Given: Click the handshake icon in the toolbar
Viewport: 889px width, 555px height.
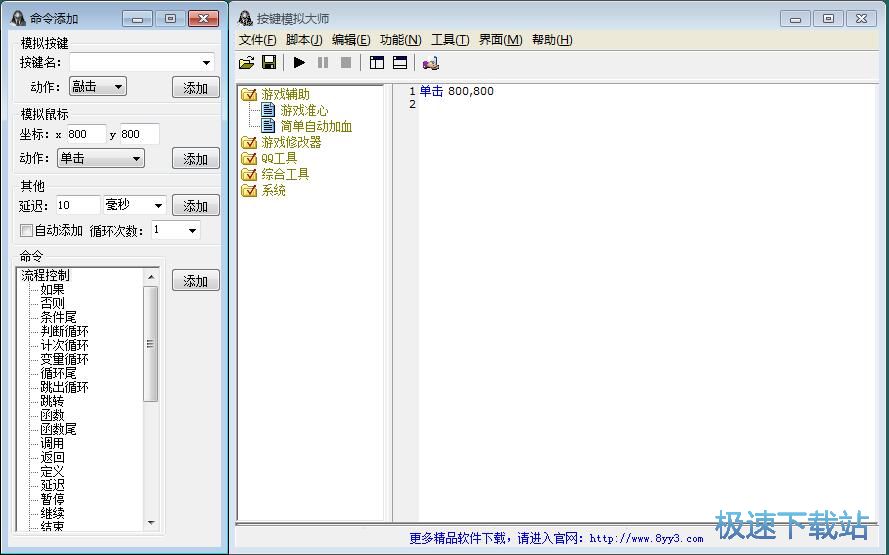Looking at the screenshot, I should coord(430,63).
